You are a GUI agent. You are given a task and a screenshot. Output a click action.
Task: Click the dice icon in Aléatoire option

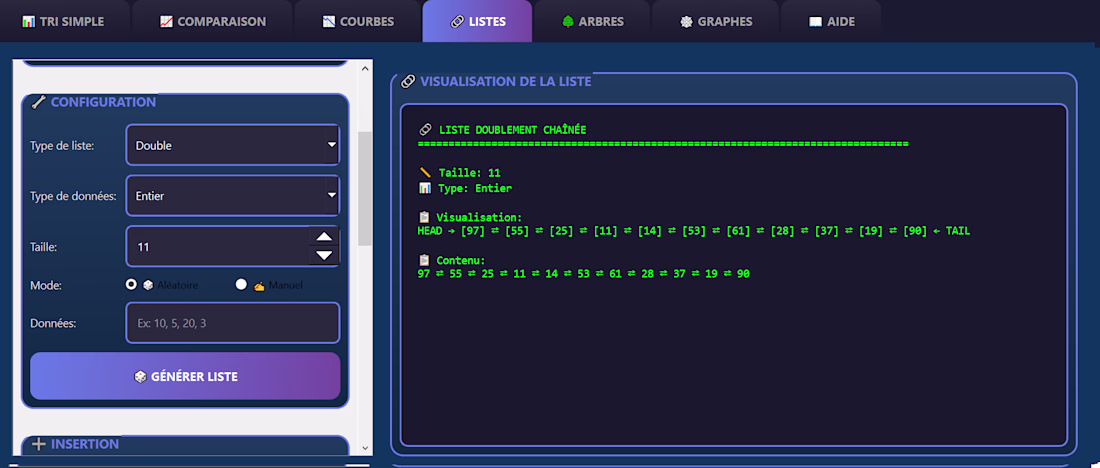click(148, 286)
